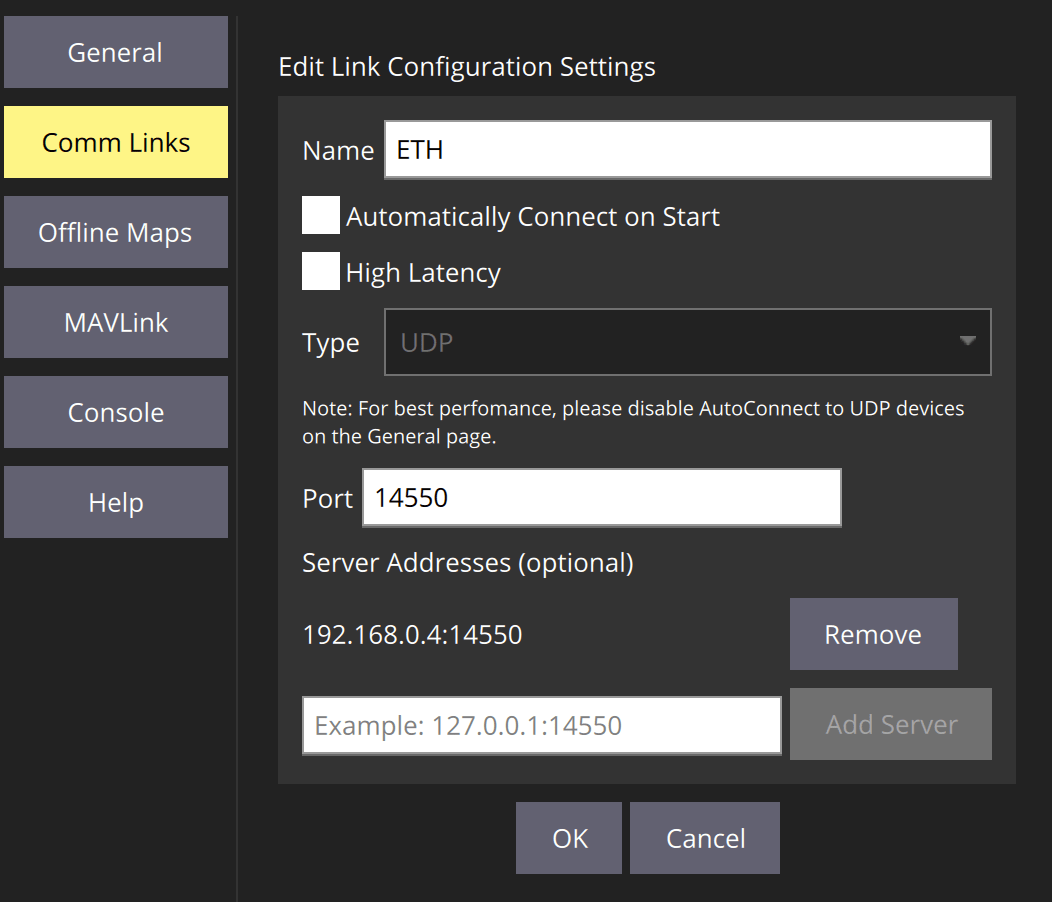Open the Help section
The width and height of the screenshot is (1052, 902).
pos(115,502)
